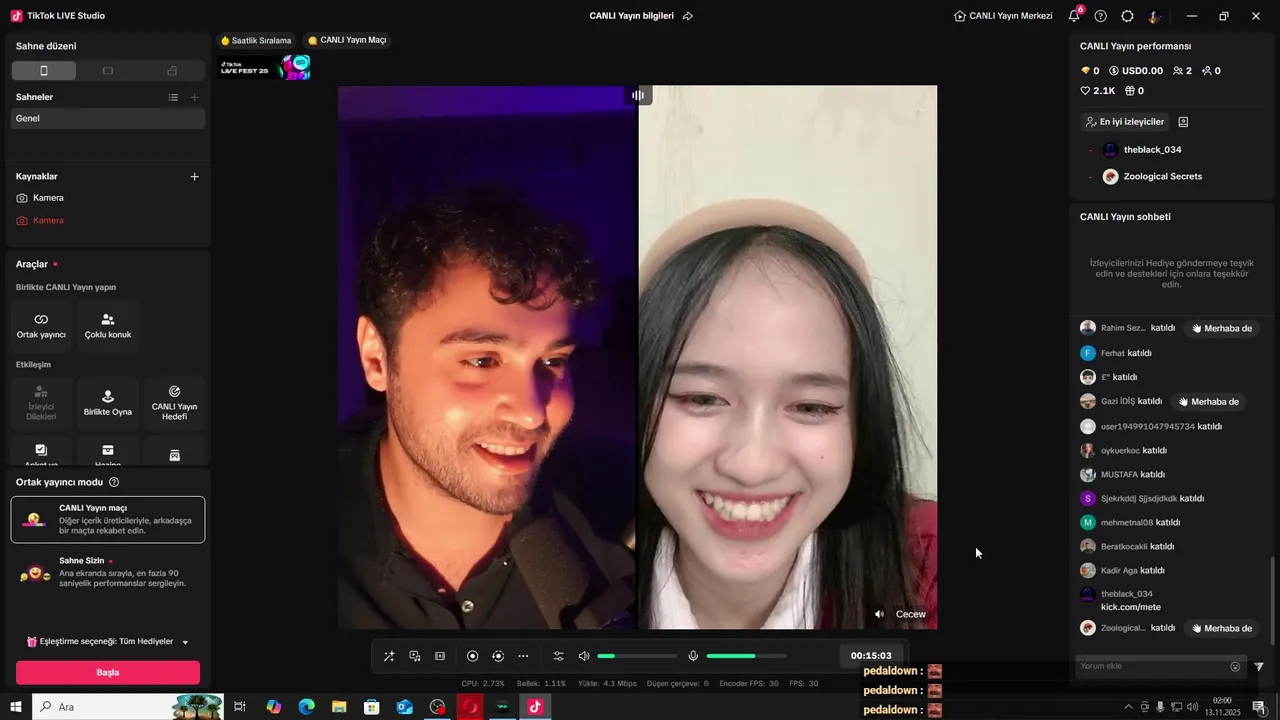This screenshot has width=1280, height=720.
Task: Open File Explorer from the taskbar
Action: (339, 707)
